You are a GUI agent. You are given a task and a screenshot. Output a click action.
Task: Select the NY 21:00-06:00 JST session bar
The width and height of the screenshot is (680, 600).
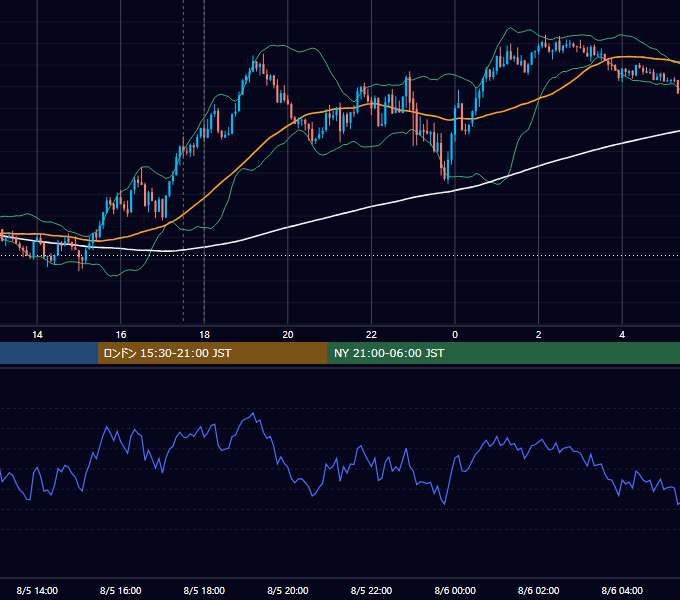(x=503, y=353)
